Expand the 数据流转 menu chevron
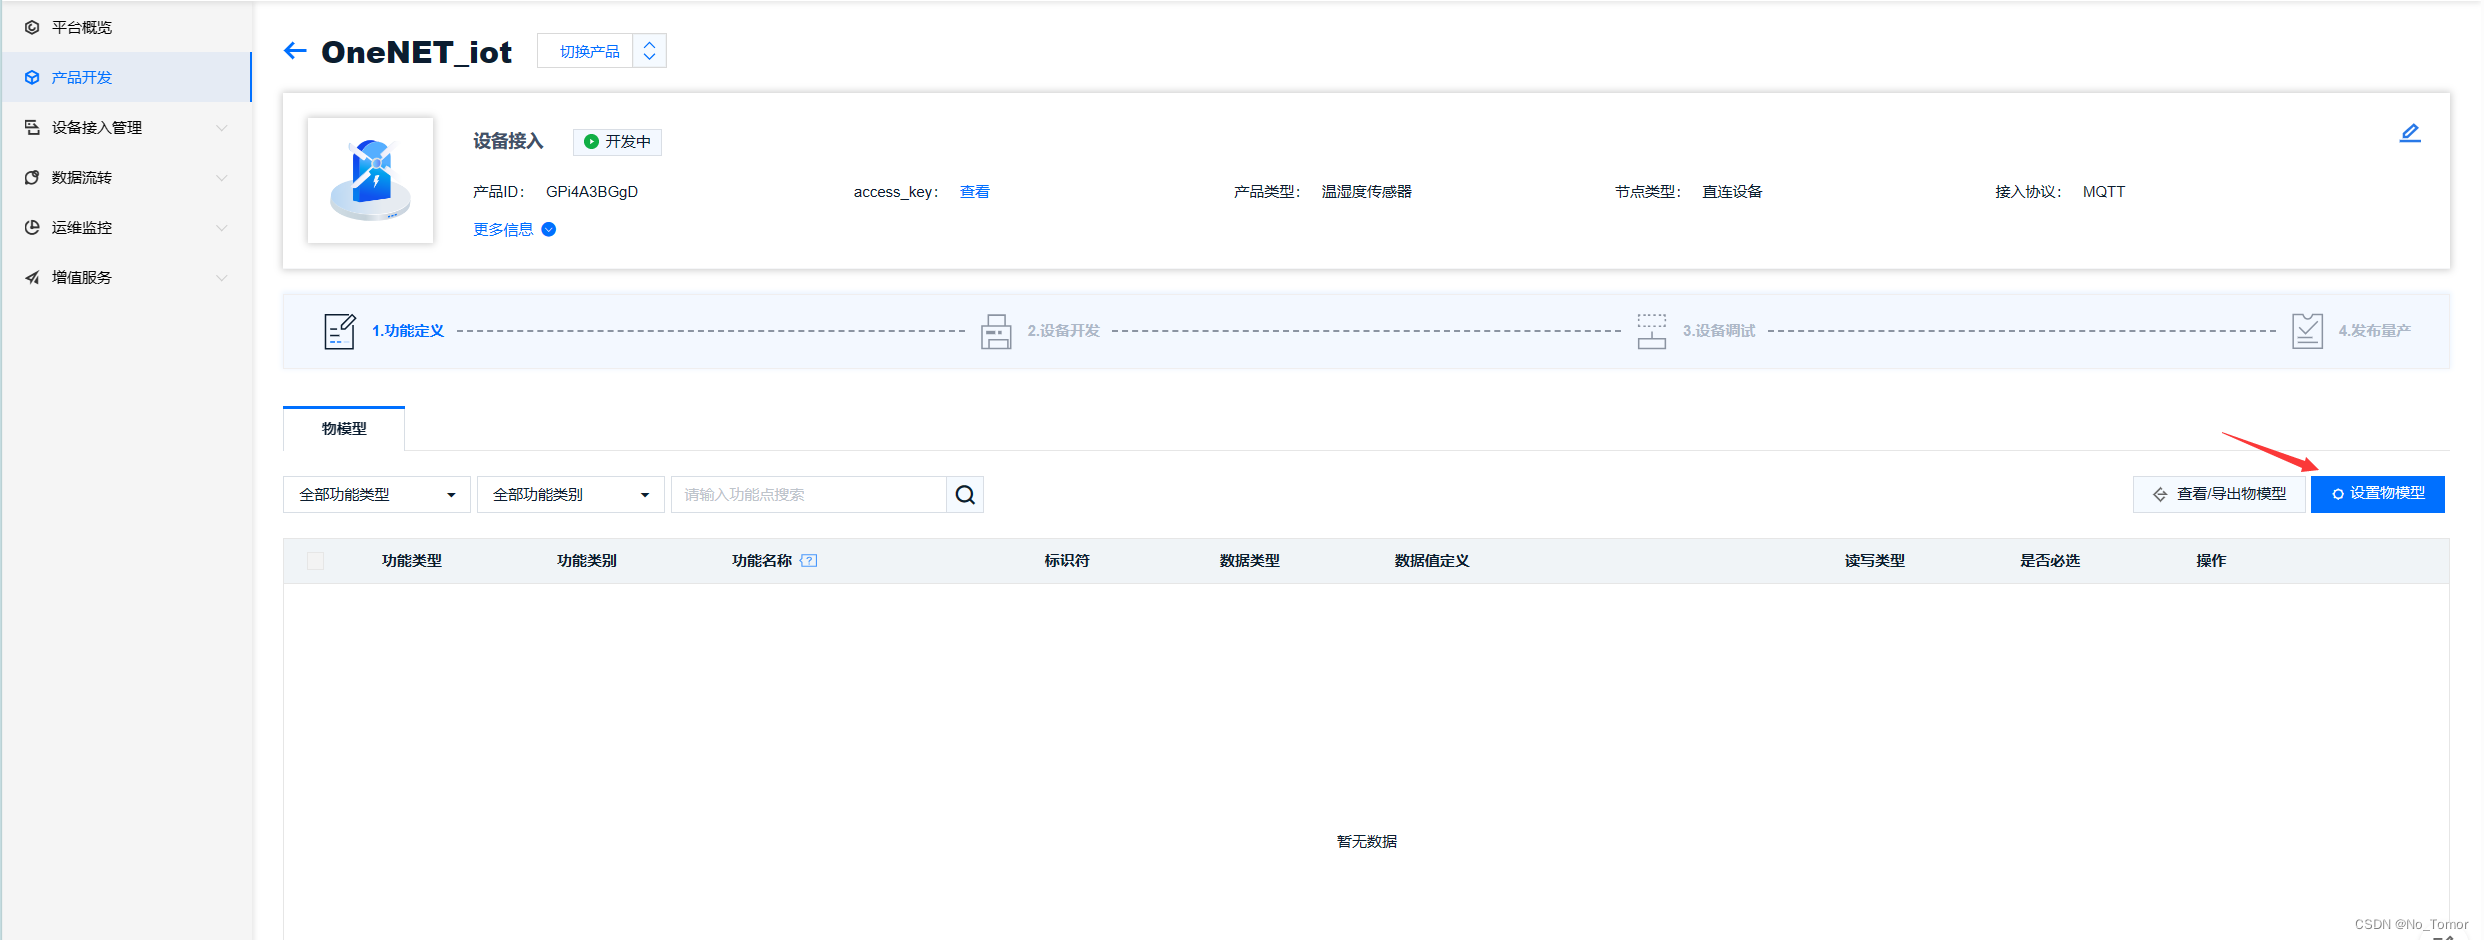Image resolution: width=2484 pixels, height=940 pixels. [222, 178]
